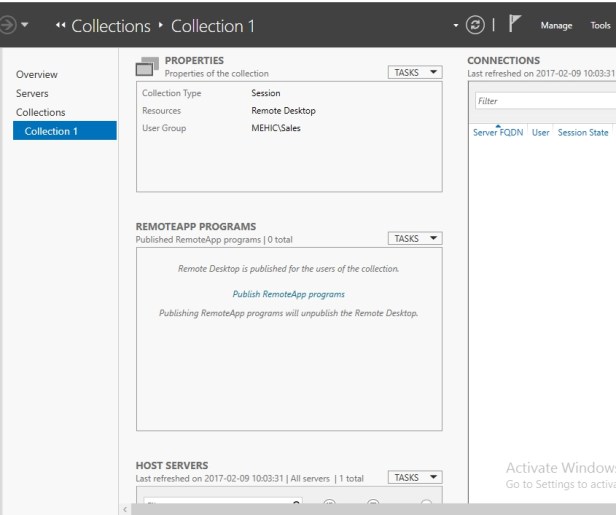The height and width of the screenshot is (515, 616).
Task: Select Servers in the left navigation
Action: click(32, 93)
